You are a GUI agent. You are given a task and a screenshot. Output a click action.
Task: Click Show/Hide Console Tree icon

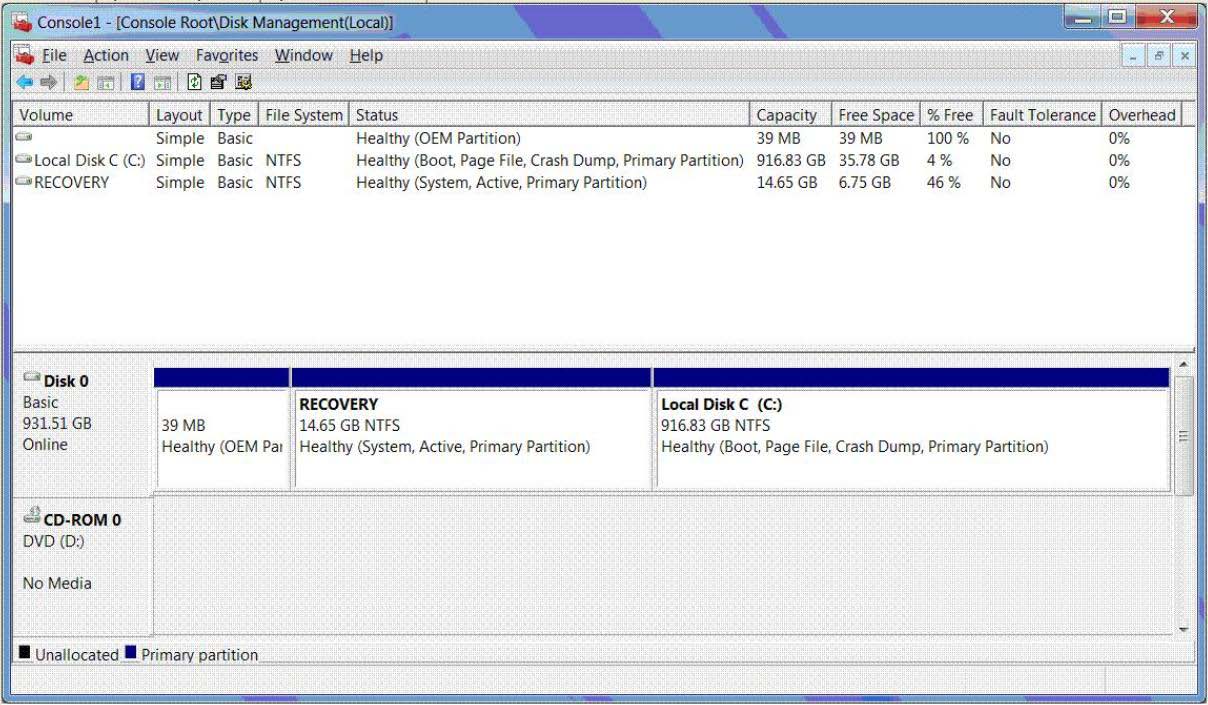click(105, 82)
